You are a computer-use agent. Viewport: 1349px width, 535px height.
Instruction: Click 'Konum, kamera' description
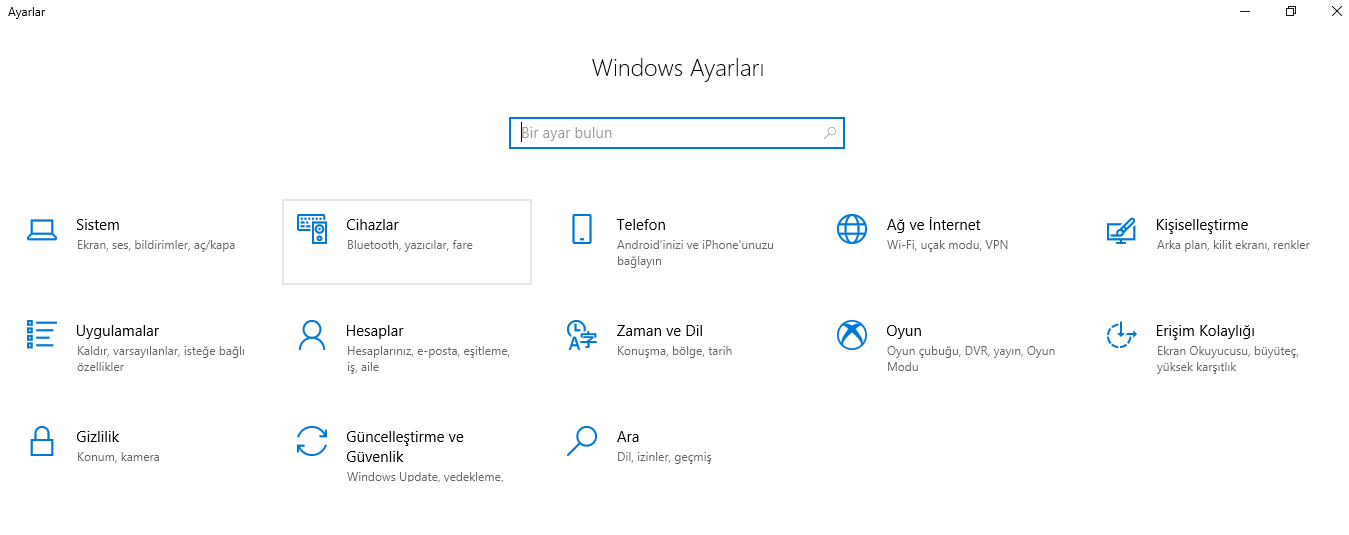(118, 457)
